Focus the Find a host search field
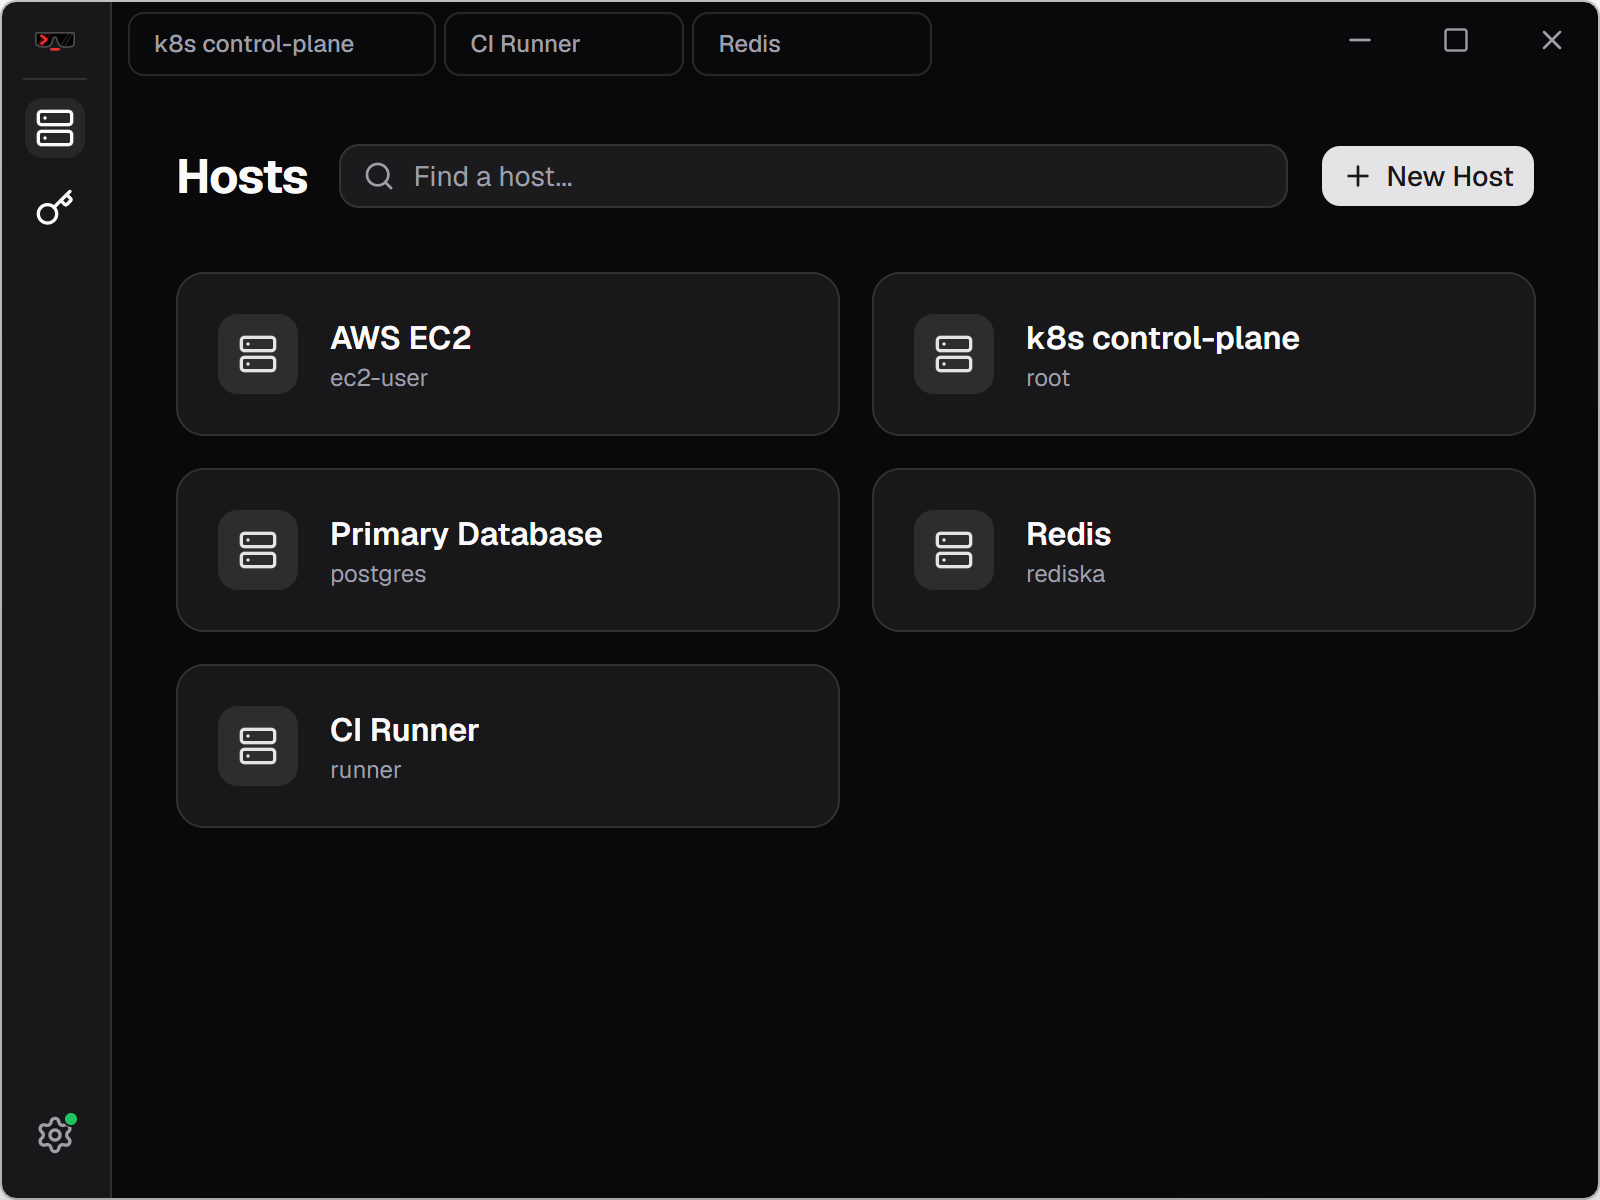Screen dimensions: 1600x1200 [x=813, y=176]
